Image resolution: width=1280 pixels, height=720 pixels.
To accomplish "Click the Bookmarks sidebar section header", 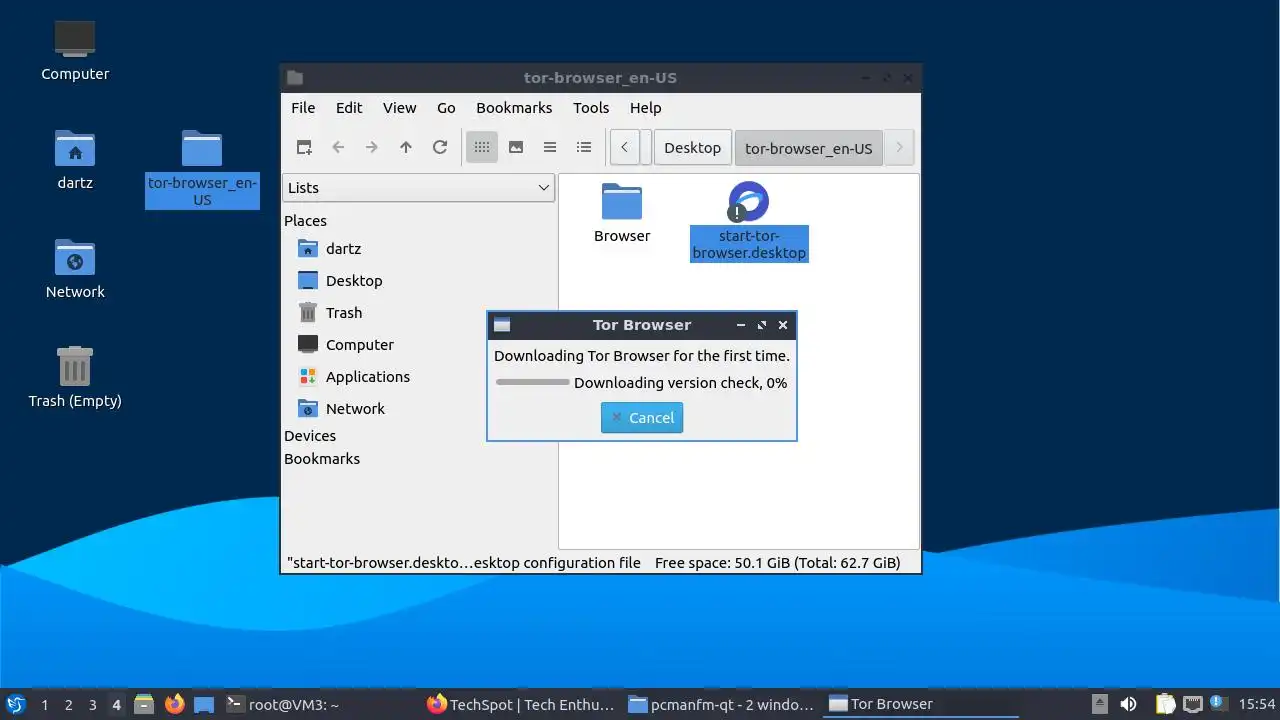I will (322, 459).
